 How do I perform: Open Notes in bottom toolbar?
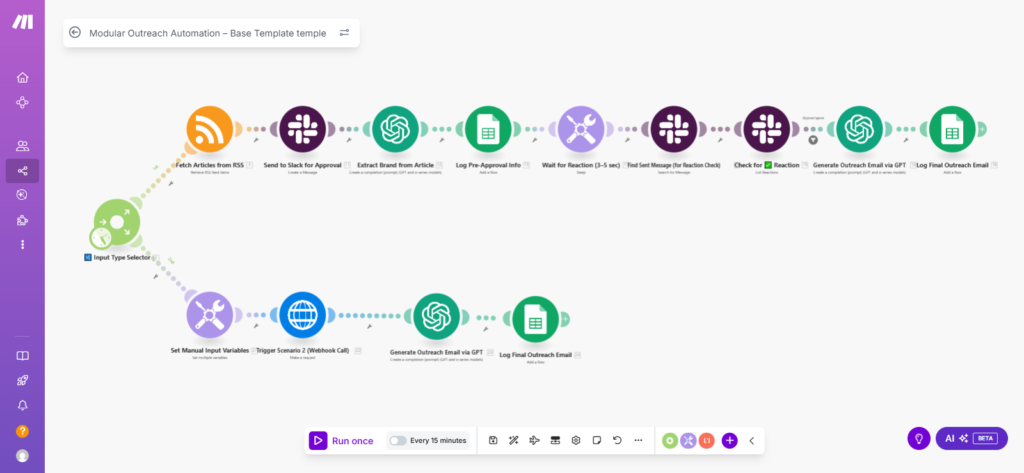pyautogui.click(x=596, y=440)
